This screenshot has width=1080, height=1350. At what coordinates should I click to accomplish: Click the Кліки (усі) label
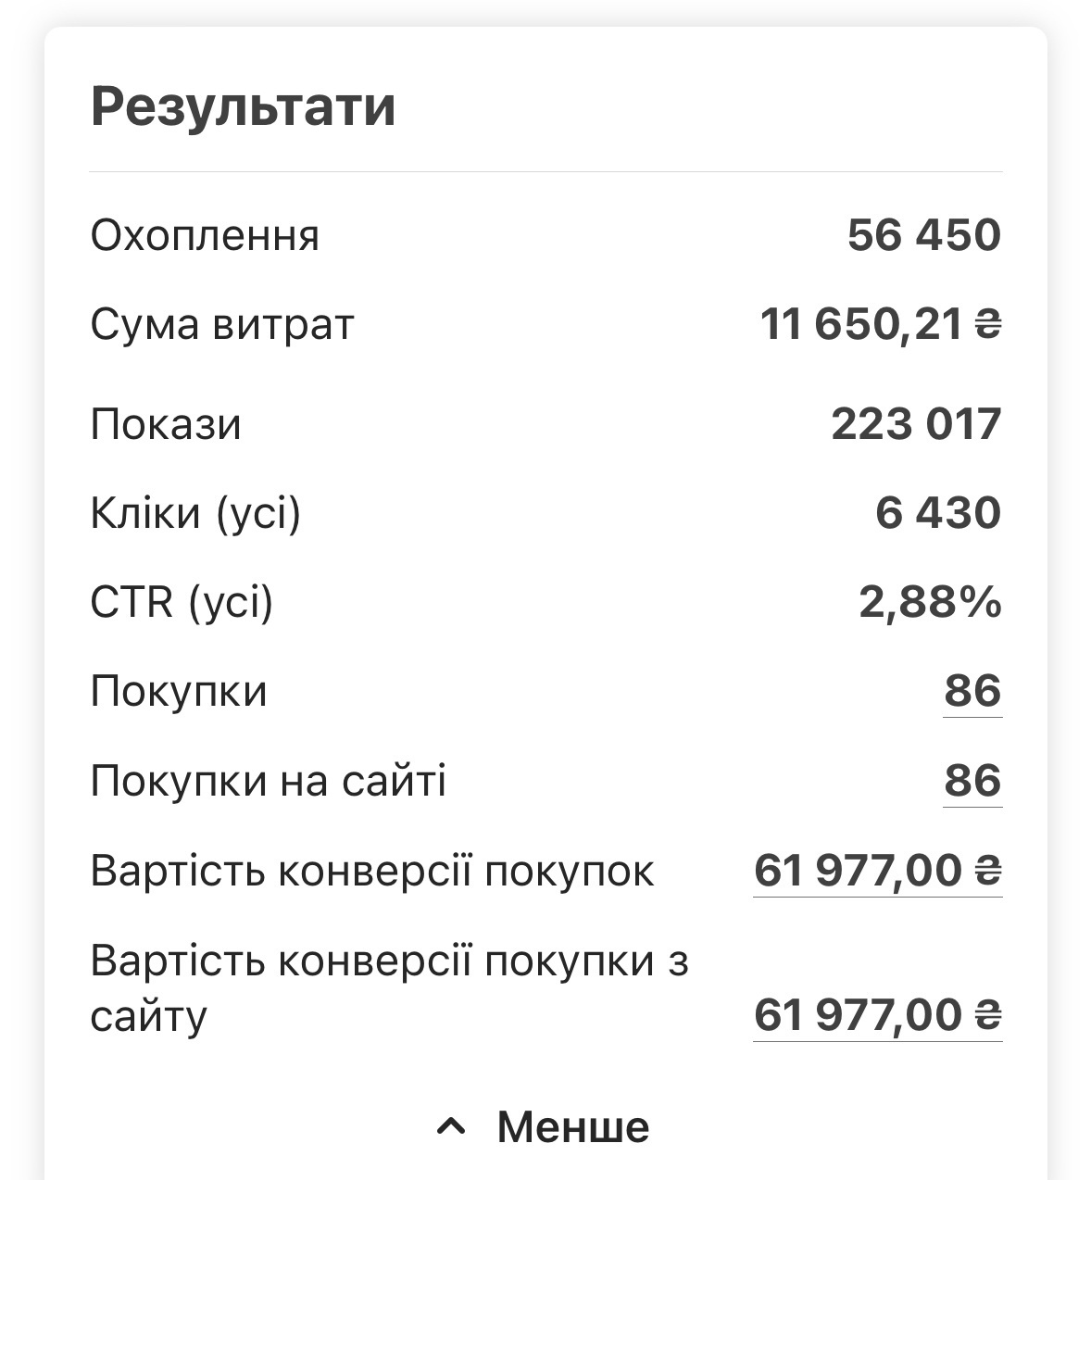point(196,513)
